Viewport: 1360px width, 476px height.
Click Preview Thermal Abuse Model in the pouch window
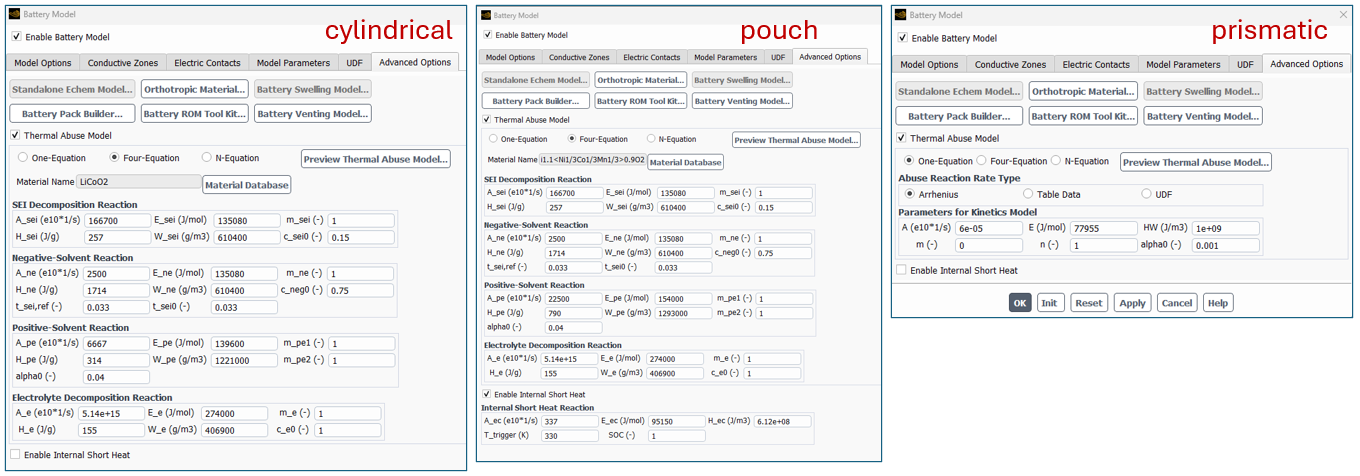click(x=796, y=140)
